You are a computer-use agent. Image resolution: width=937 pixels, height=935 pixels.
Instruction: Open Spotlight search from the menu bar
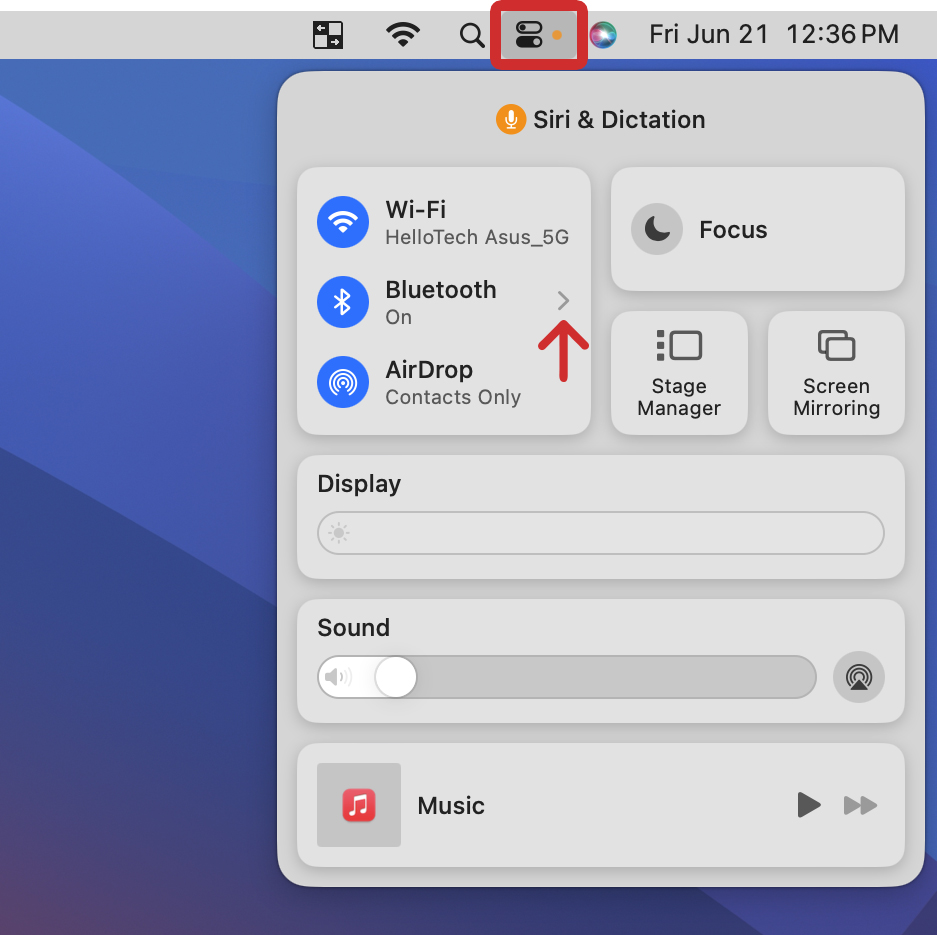[x=472, y=34]
